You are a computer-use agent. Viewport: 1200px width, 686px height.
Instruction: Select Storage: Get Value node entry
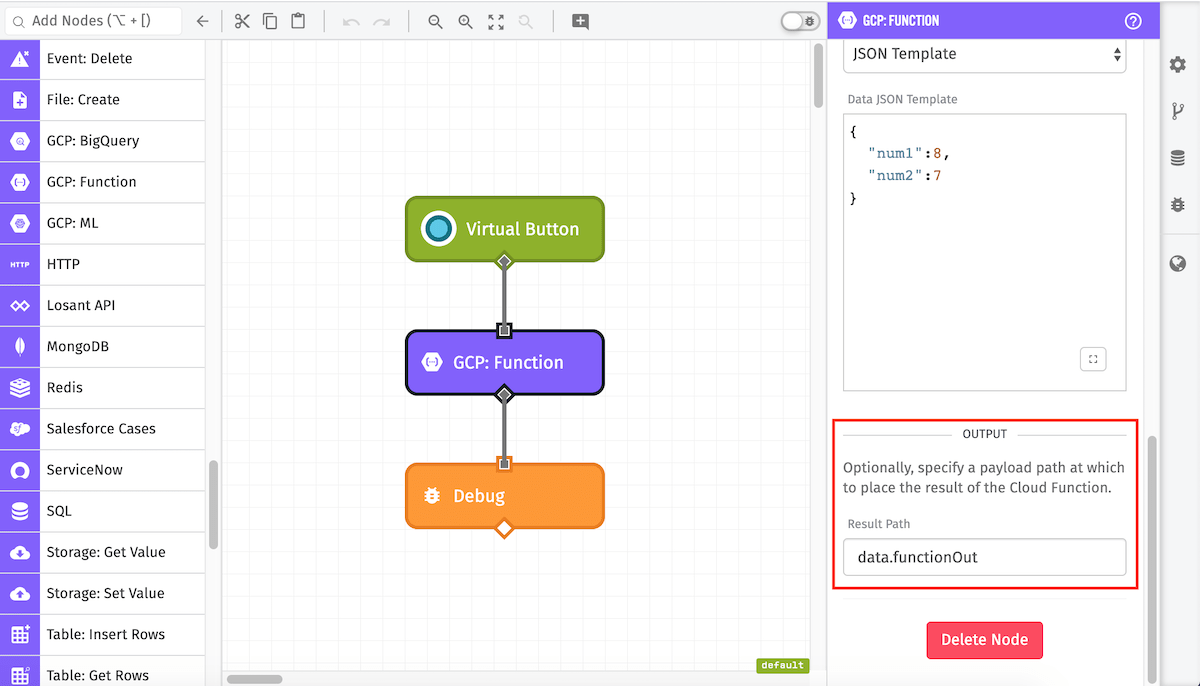click(x=102, y=552)
